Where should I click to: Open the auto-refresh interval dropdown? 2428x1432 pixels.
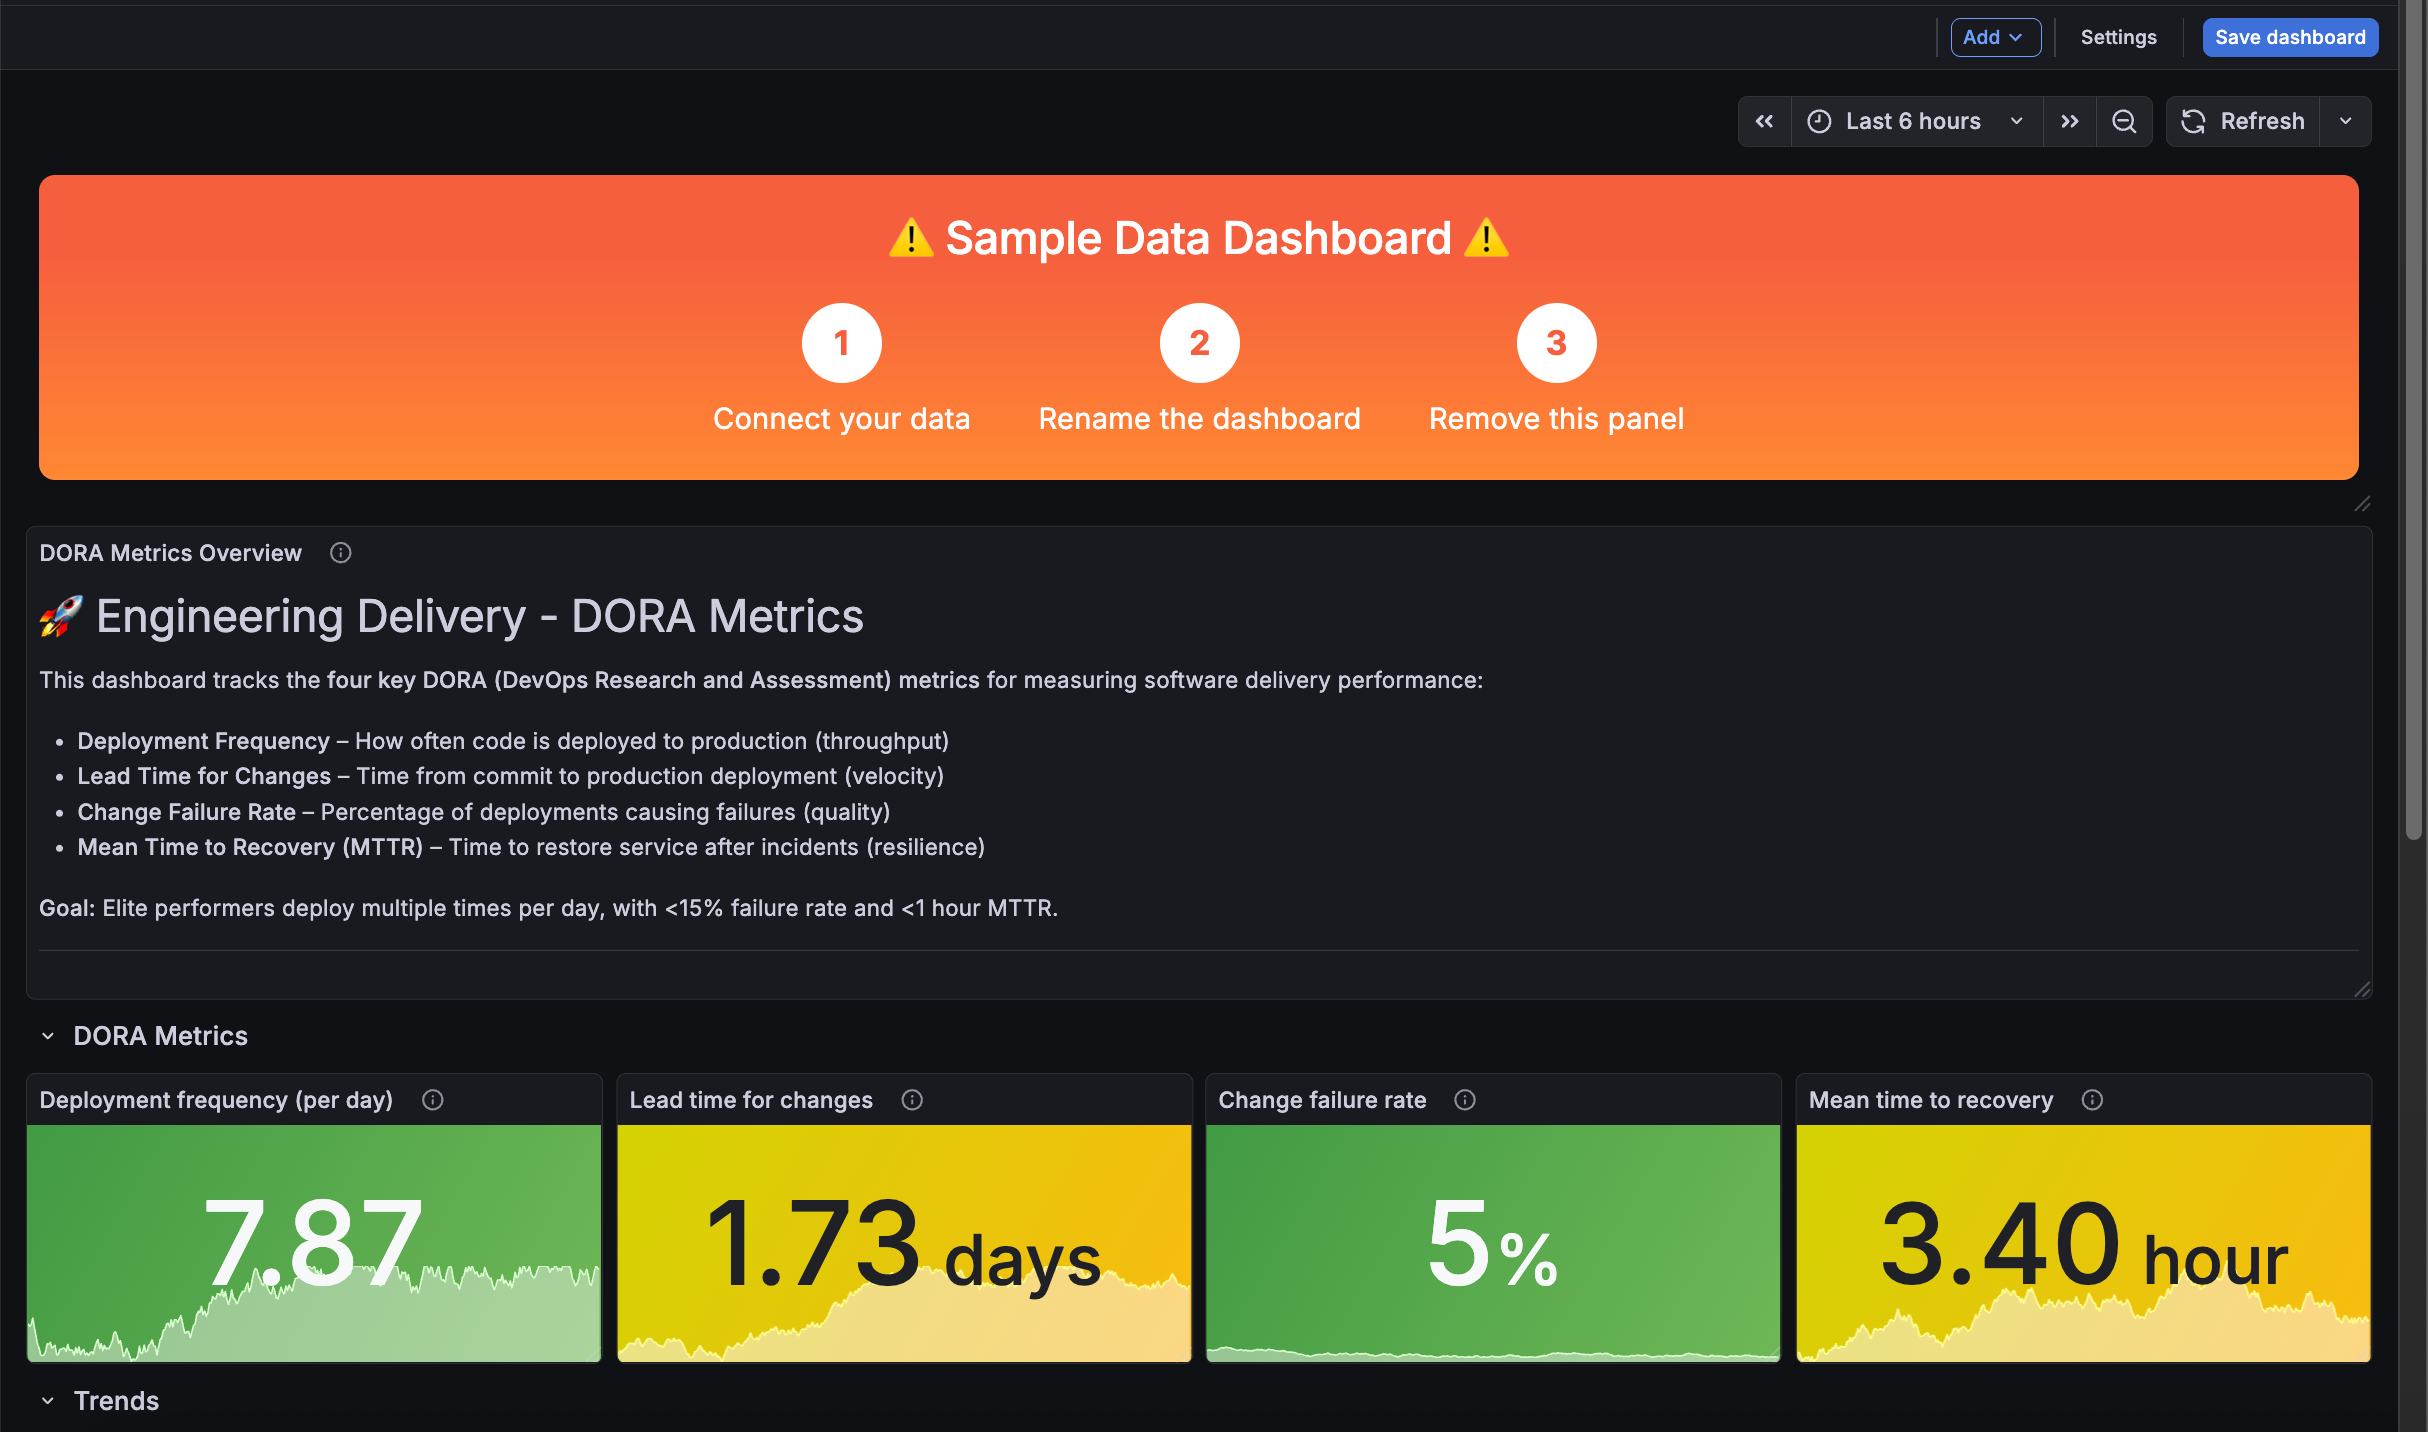(x=2346, y=121)
